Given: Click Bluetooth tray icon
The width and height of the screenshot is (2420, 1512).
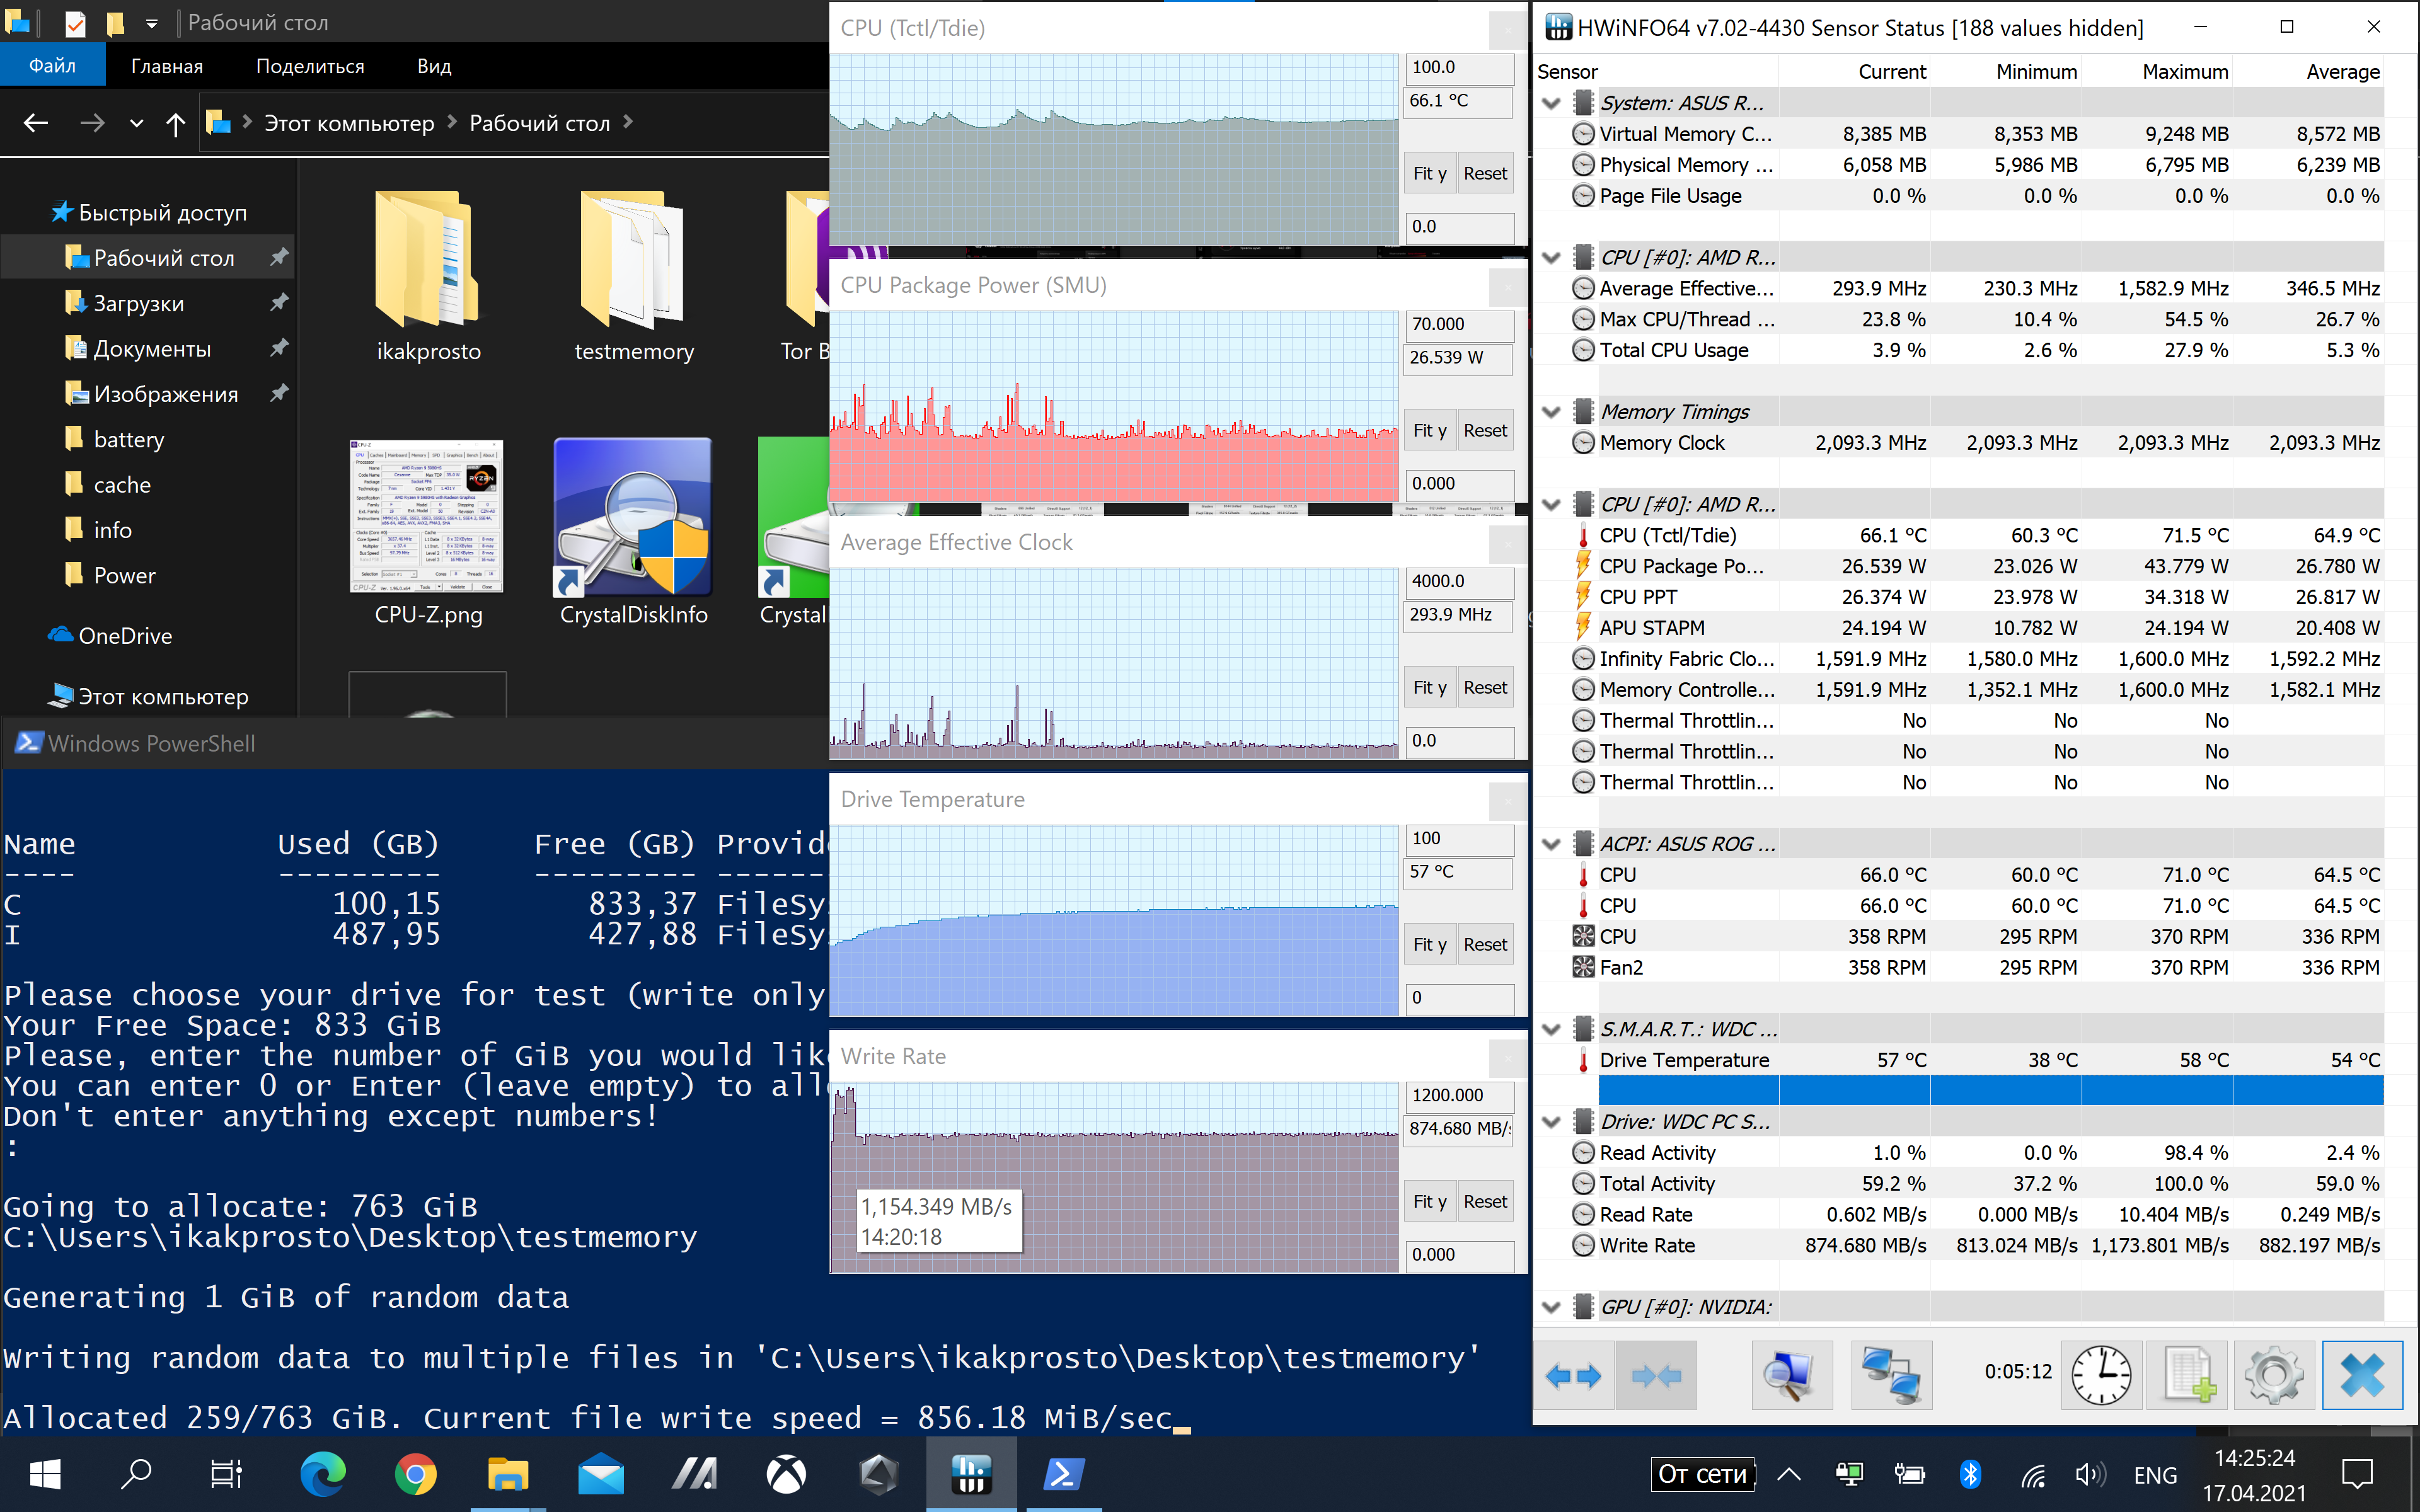Looking at the screenshot, I should tap(1970, 1474).
